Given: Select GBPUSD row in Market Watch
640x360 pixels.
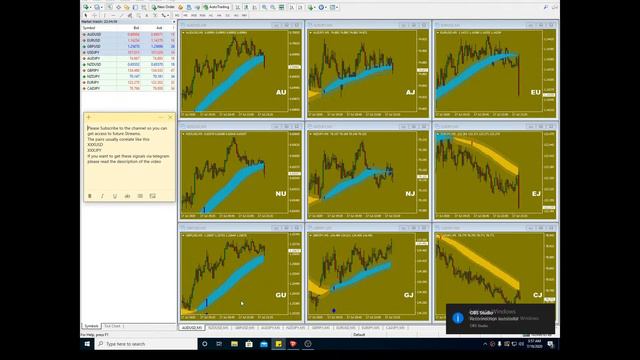Looking at the screenshot, I should (128, 47).
